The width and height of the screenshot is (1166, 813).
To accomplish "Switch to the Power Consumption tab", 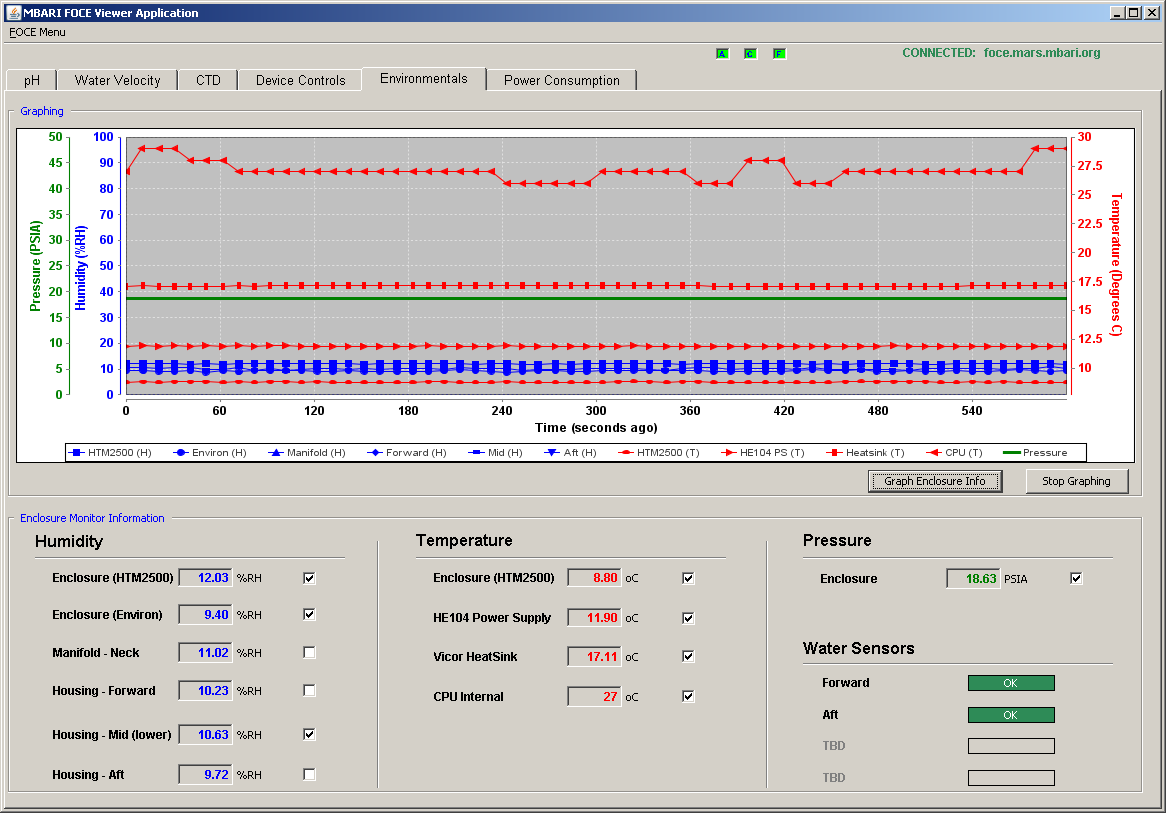I will tap(561, 80).
